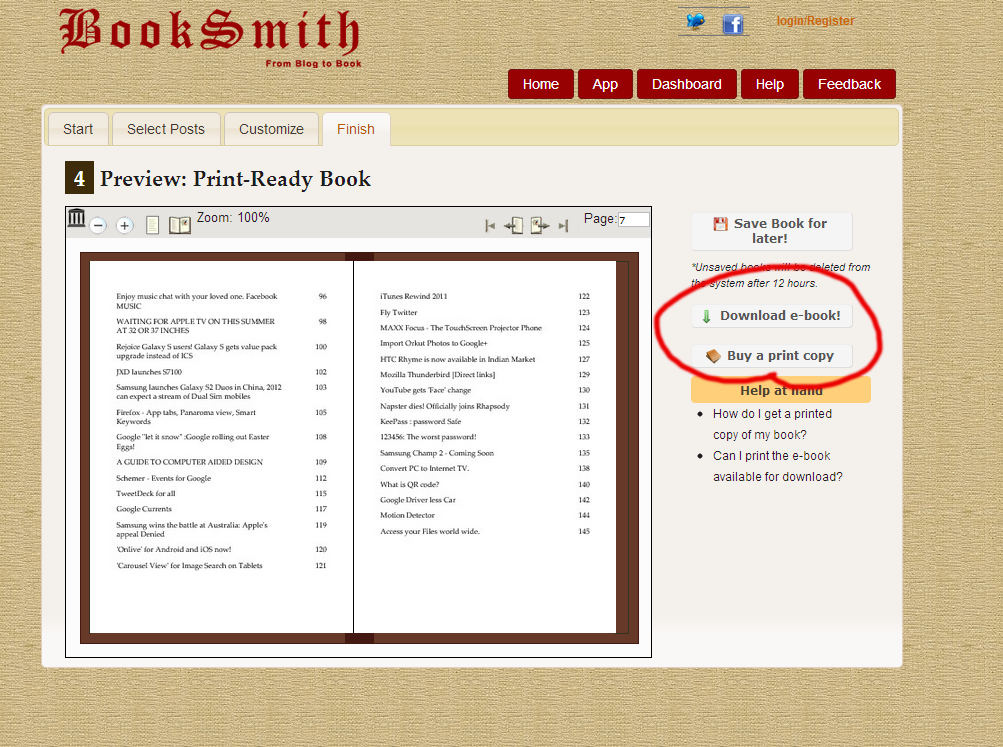Click 'Carousel View for Image Search' entry
This screenshot has width=1003, height=747.
pyautogui.click(x=189, y=565)
